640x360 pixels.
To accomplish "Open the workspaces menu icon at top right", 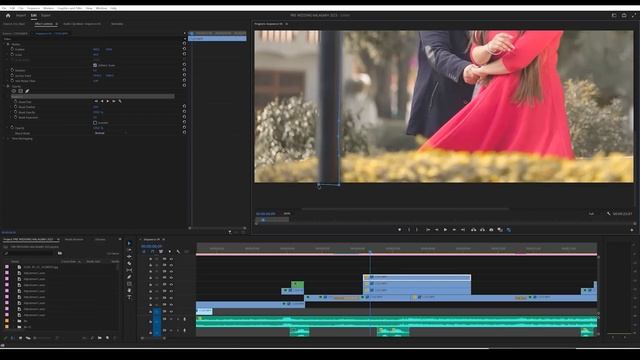I will pos(614,16).
